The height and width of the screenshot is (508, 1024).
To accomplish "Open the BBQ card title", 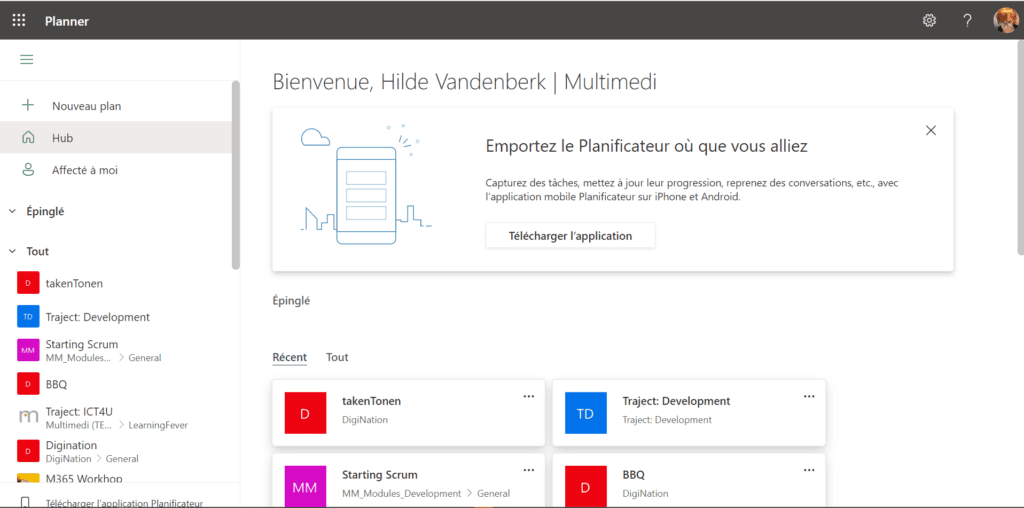I will click(x=633, y=475).
